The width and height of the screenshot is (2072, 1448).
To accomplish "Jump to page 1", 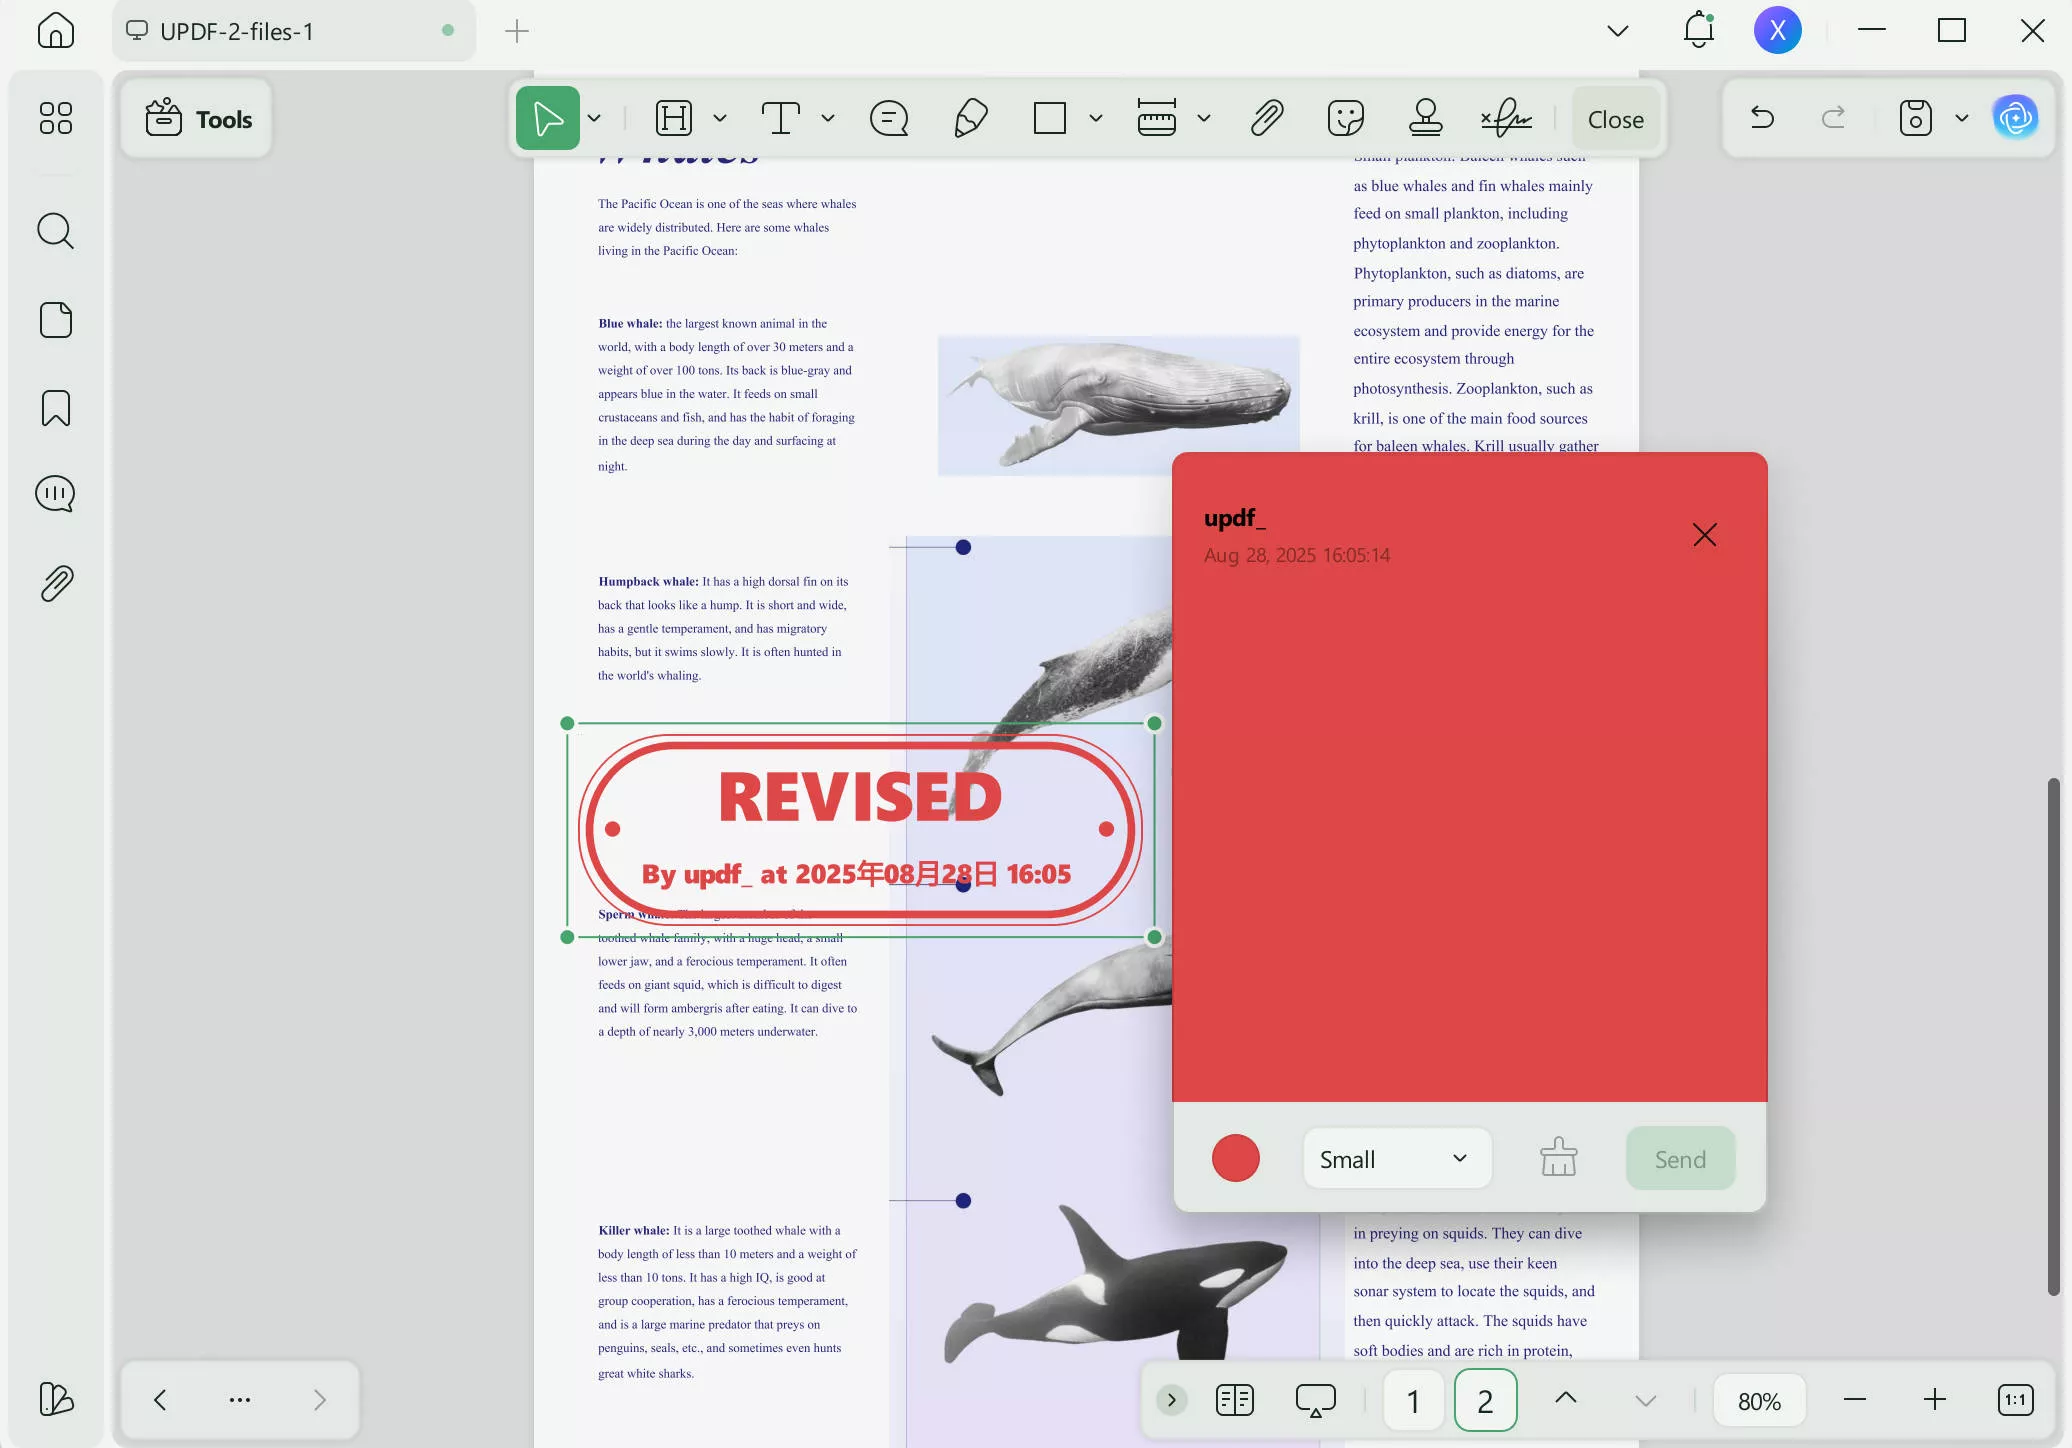I will pyautogui.click(x=1413, y=1400).
